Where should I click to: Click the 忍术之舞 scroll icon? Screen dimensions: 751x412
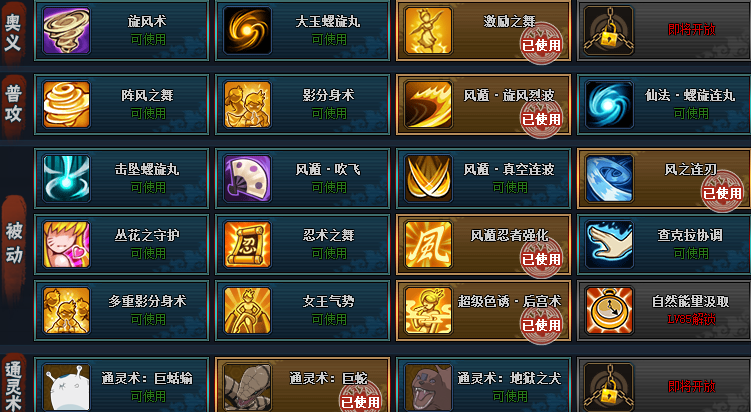(247, 244)
